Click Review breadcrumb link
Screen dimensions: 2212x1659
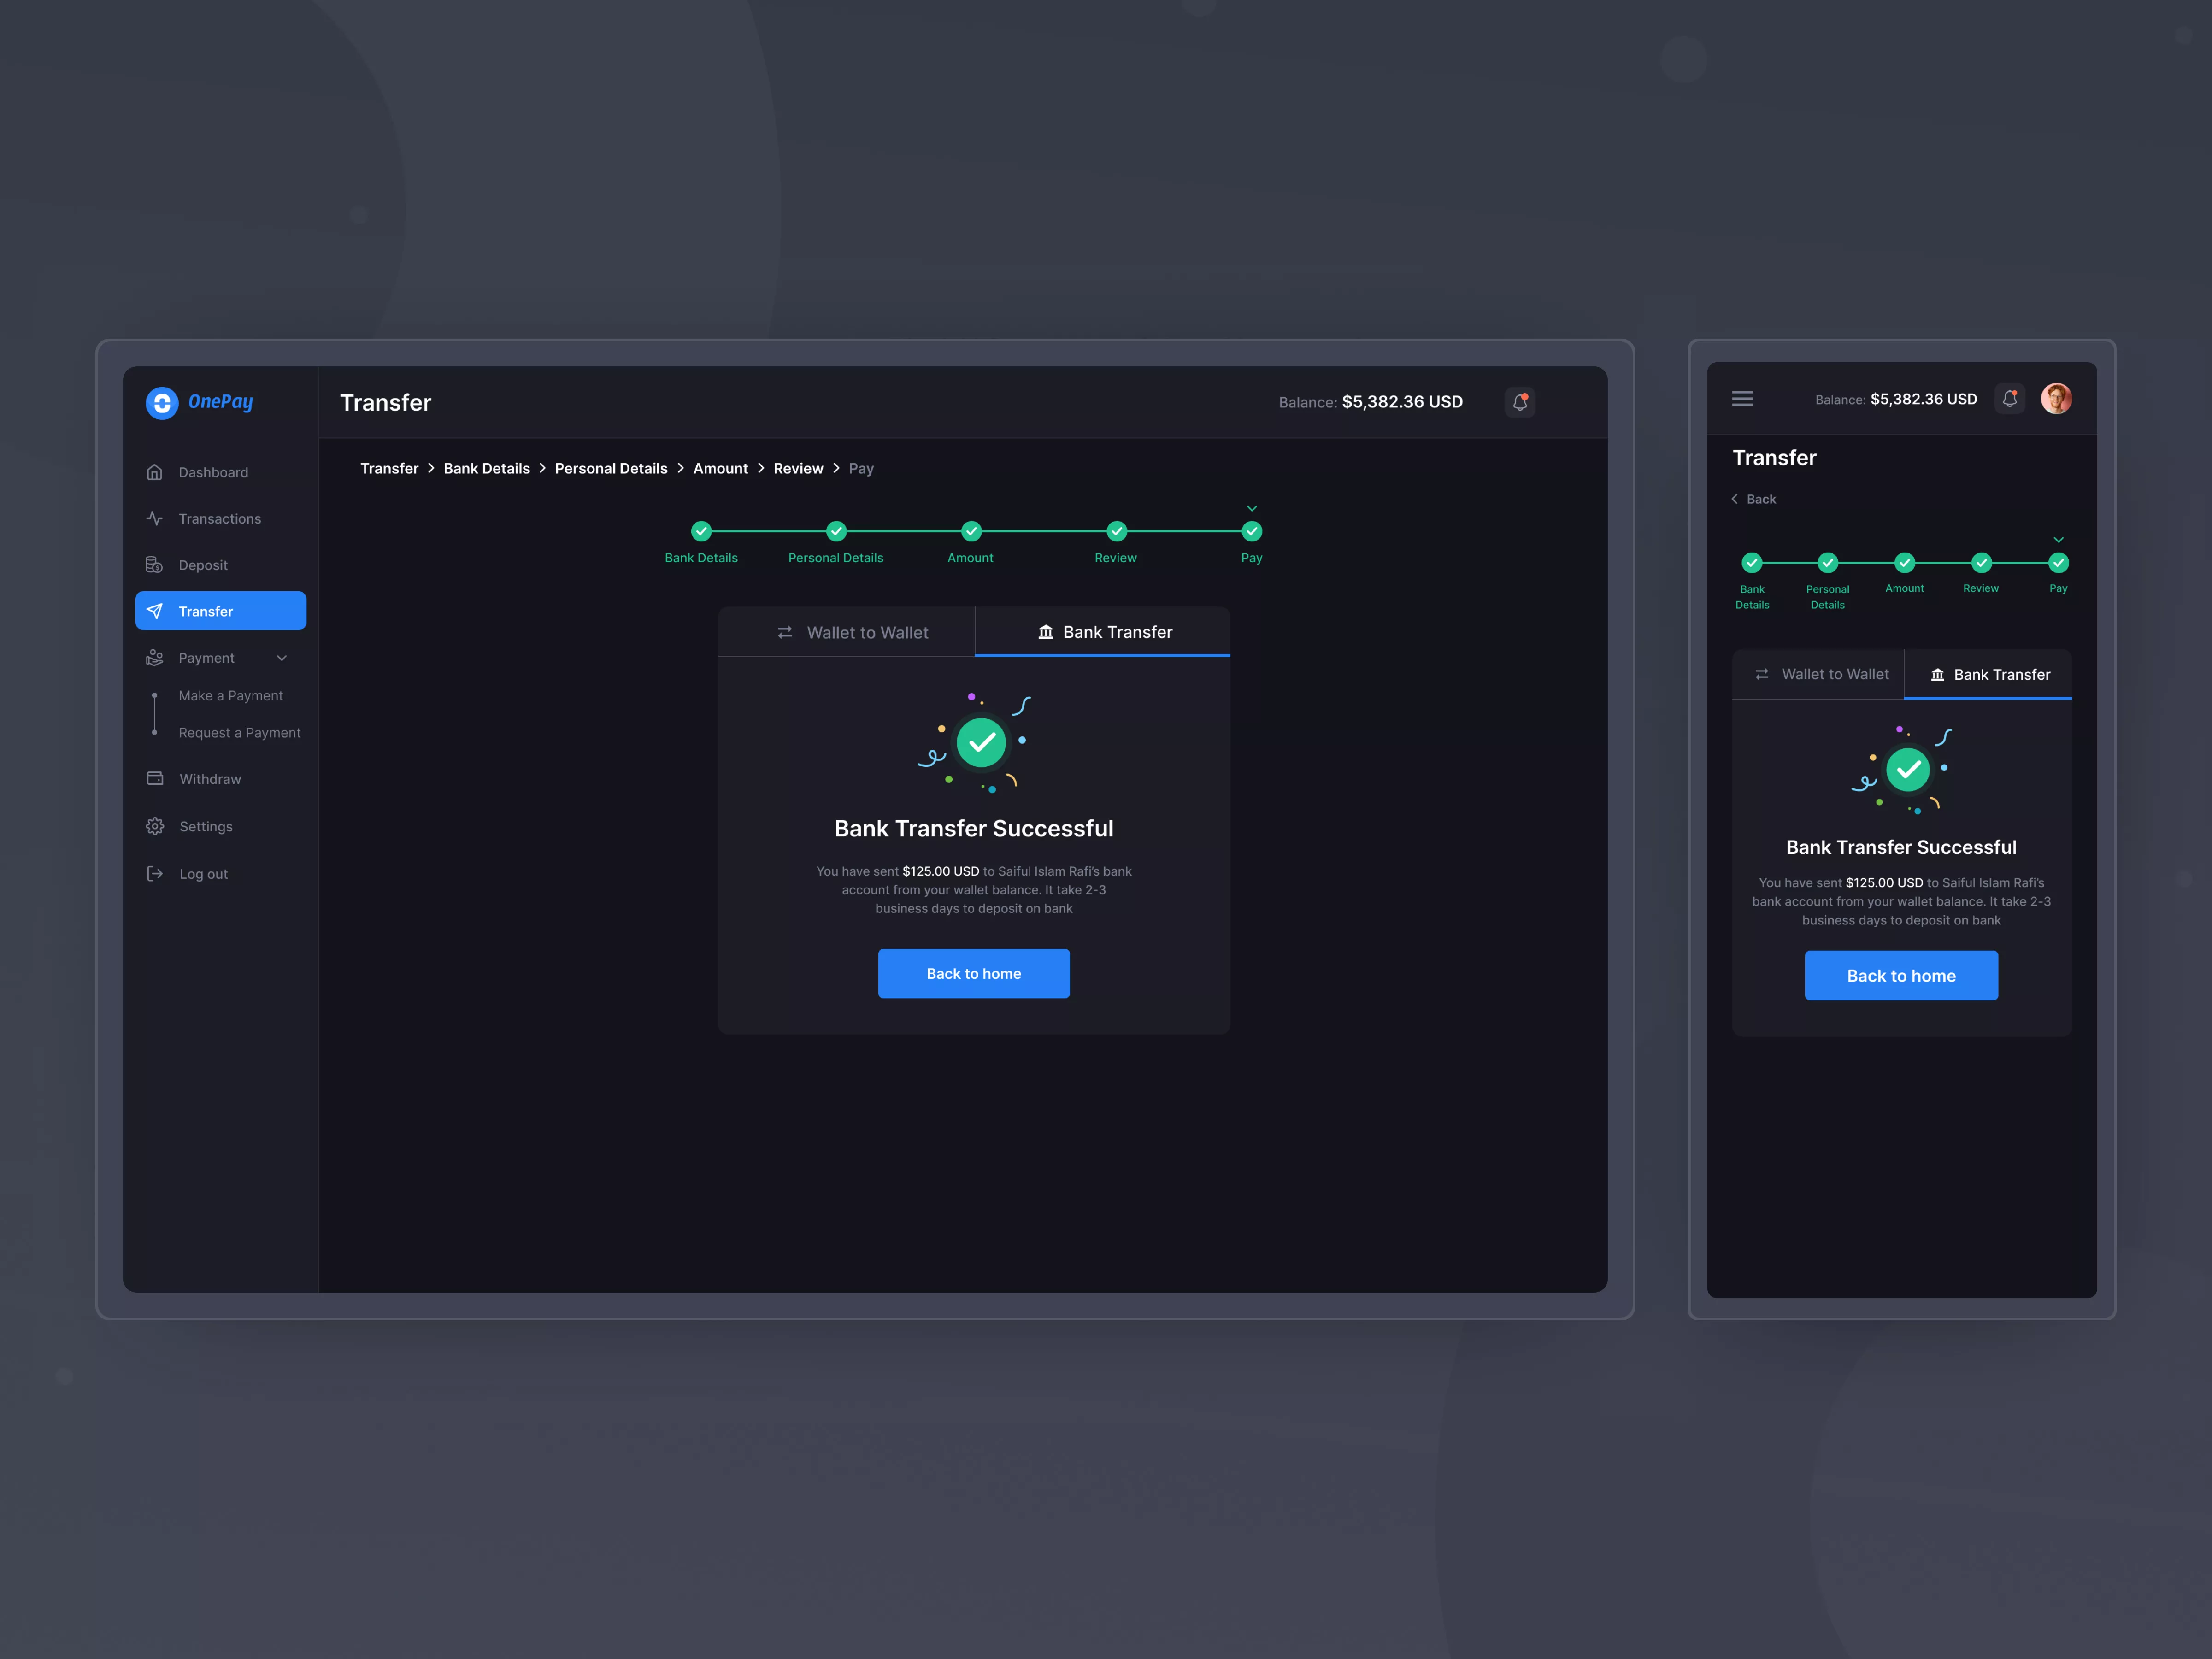798,468
